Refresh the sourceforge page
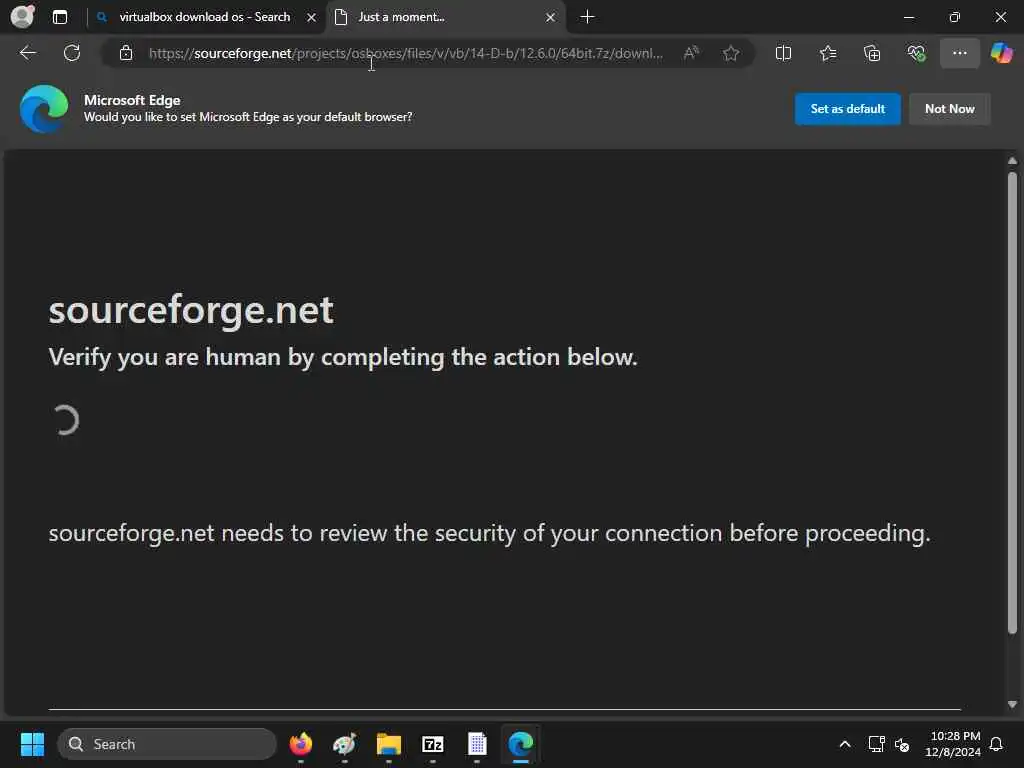This screenshot has width=1024, height=768. pos(72,53)
